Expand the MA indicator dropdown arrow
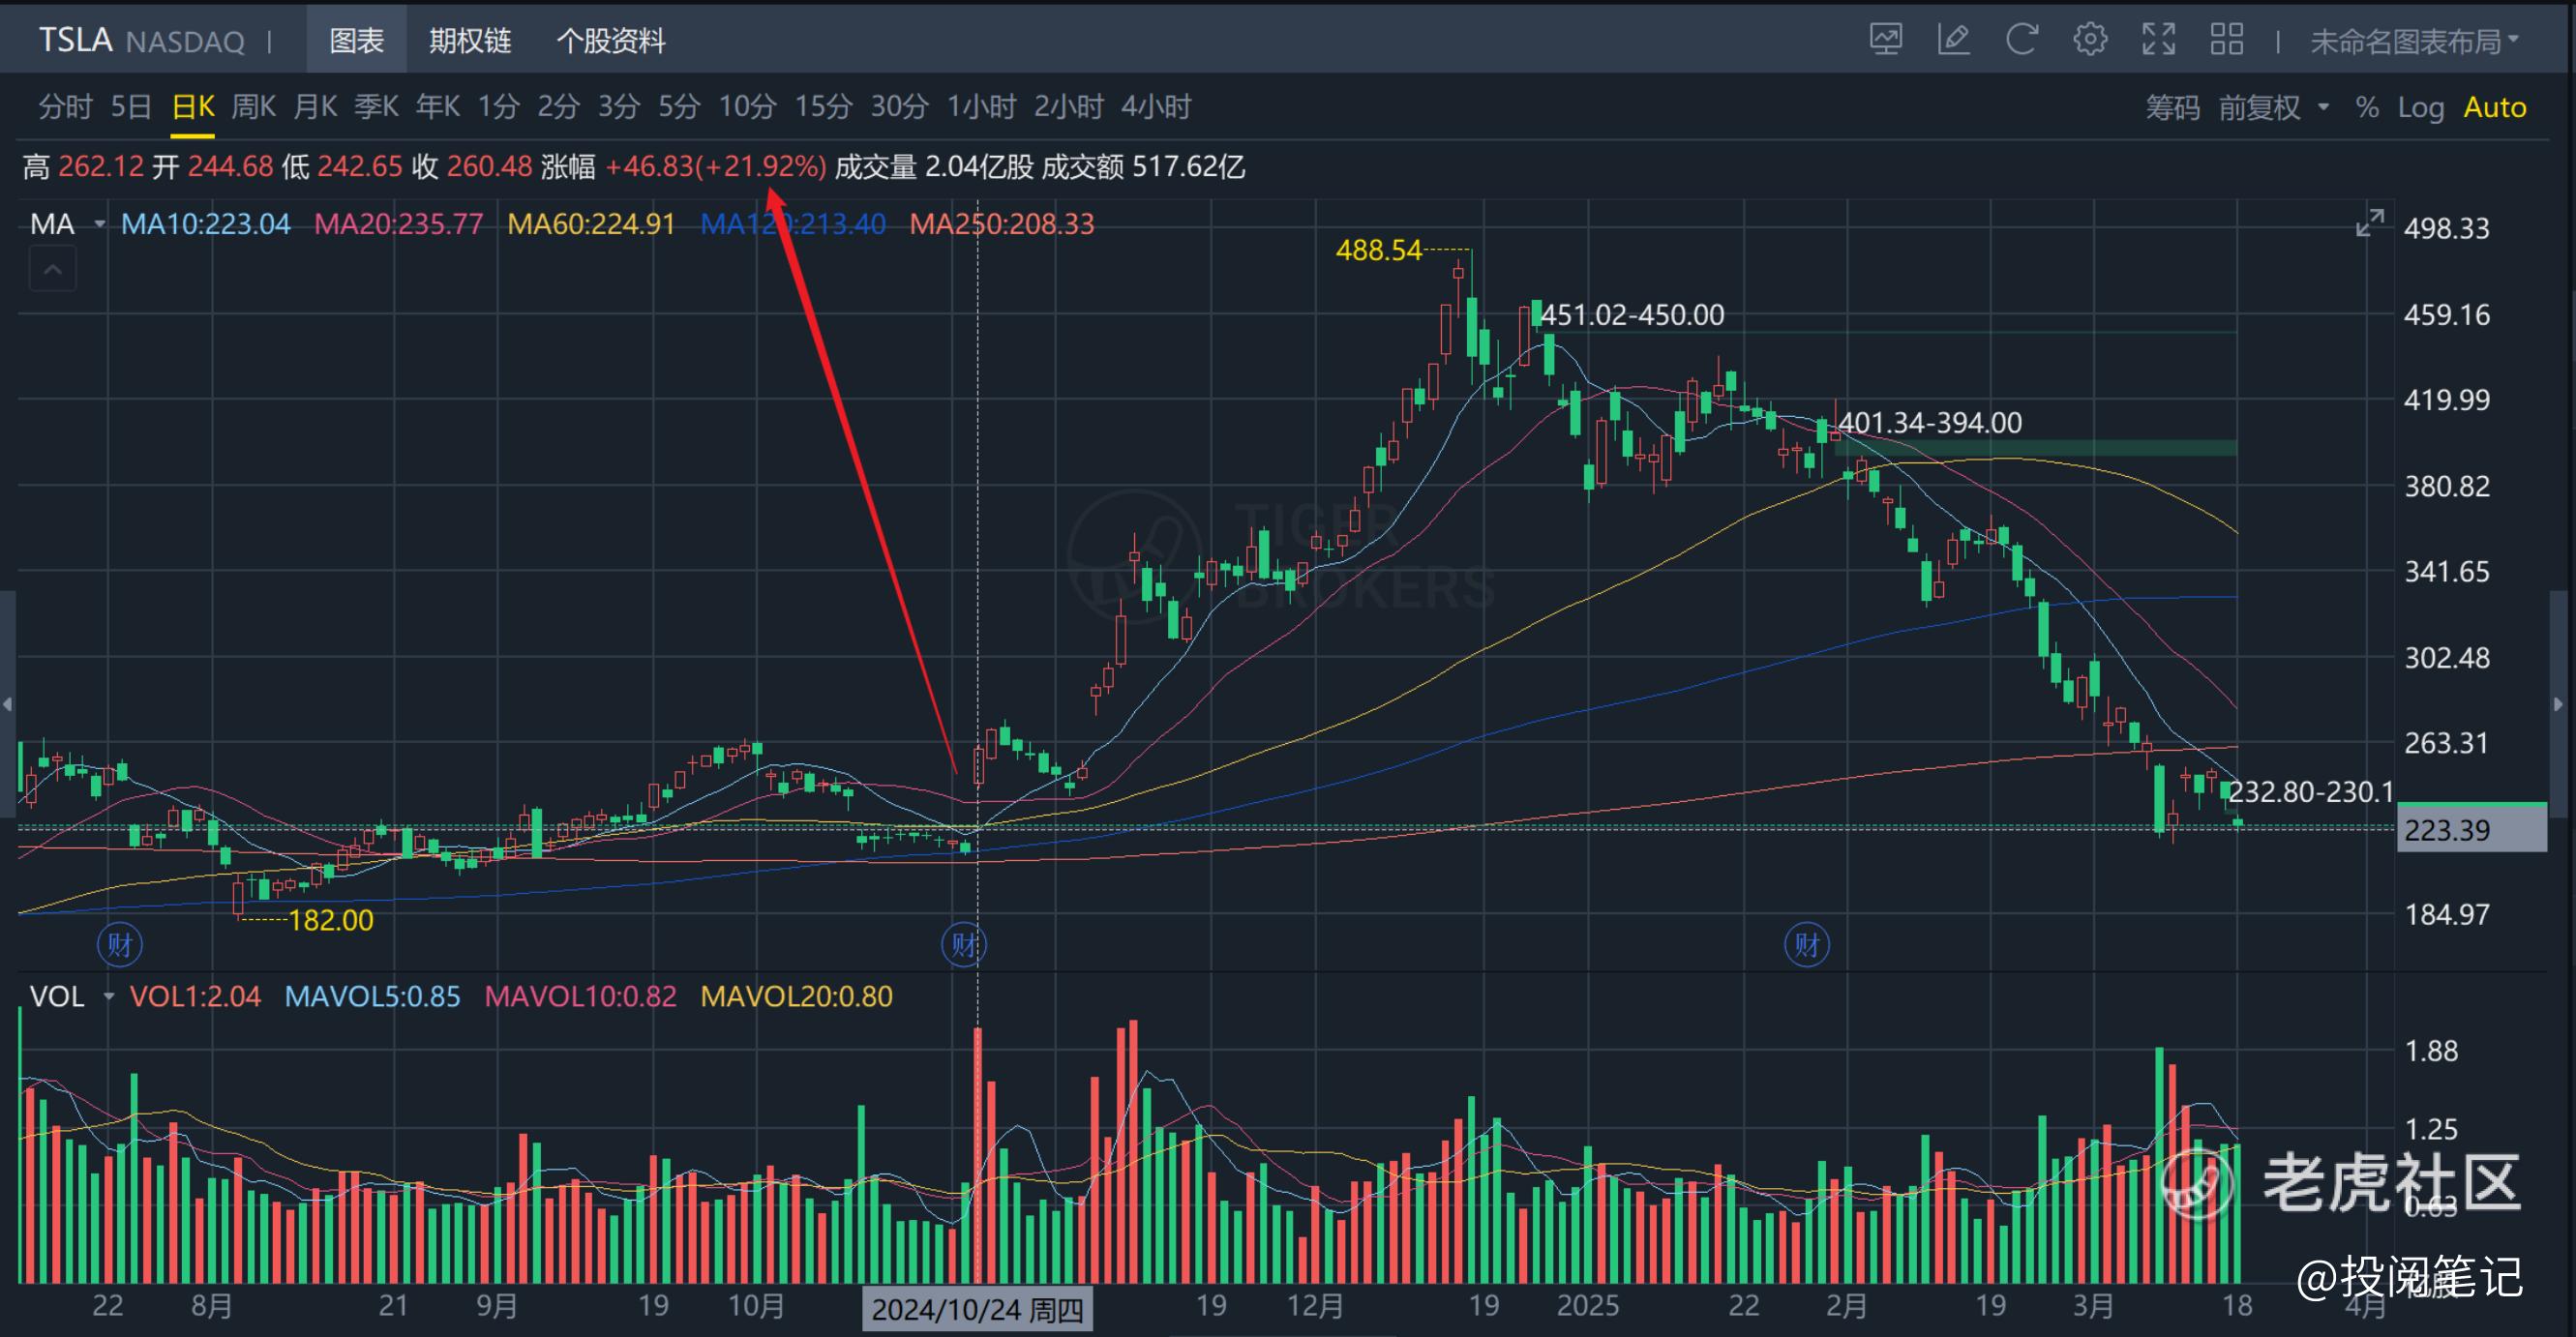The width and height of the screenshot is (2576, 1337). (x=99, y=224)
